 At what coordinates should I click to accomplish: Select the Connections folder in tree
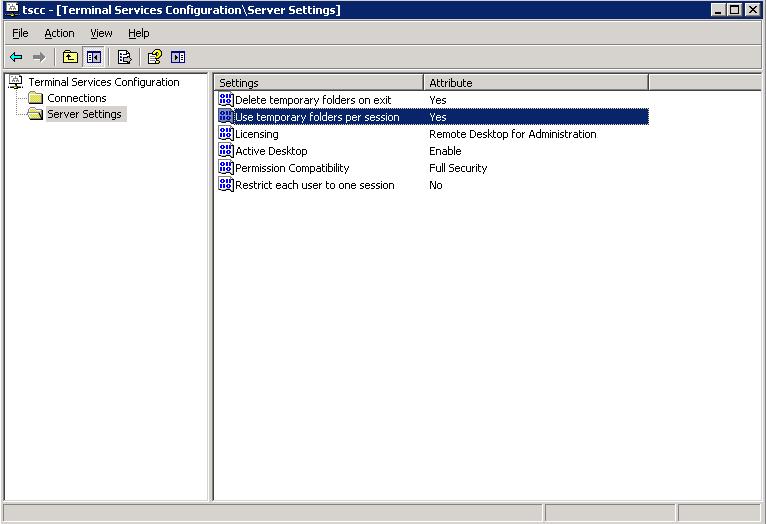coord(76,98)
